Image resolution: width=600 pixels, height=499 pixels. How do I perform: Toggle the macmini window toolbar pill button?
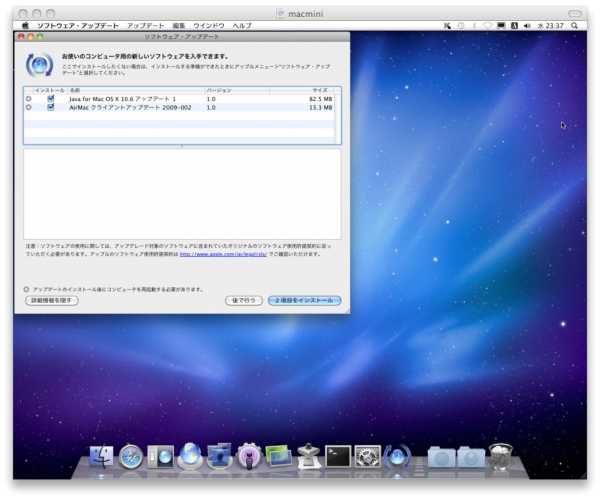575,13
